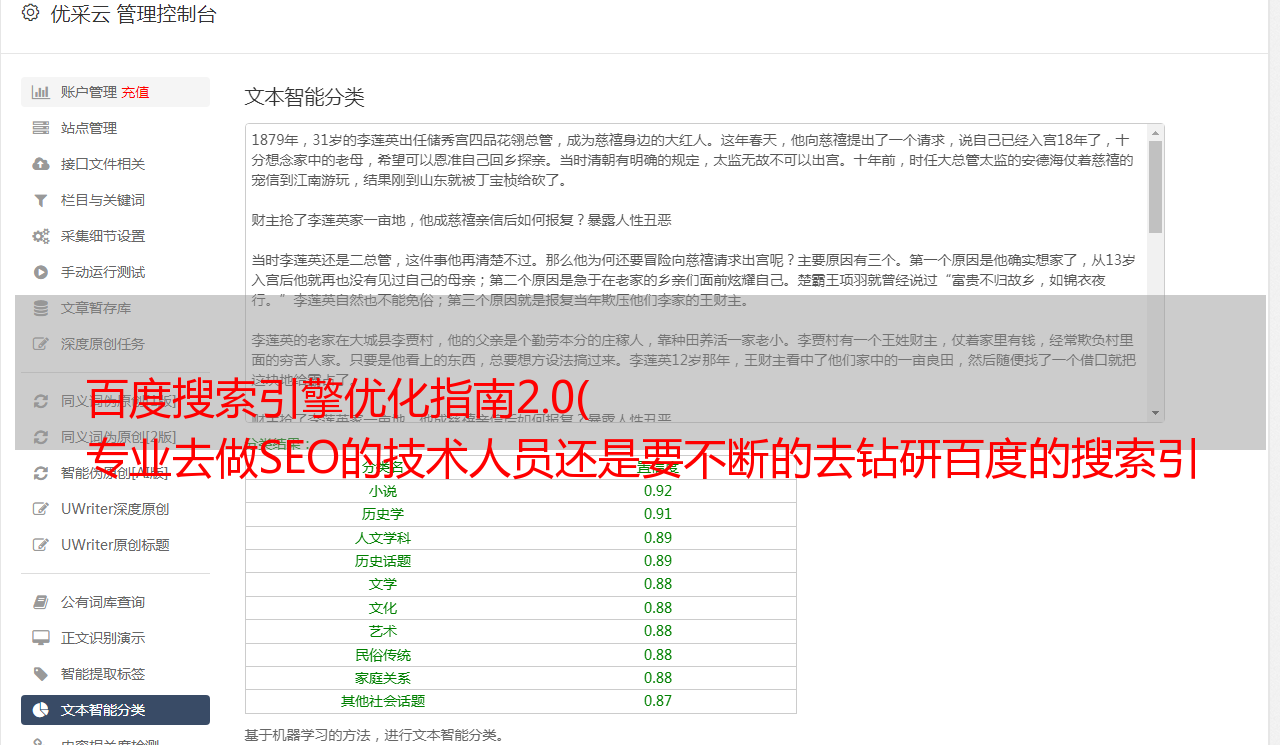The height and width of the screenshot is (745, 1280).
Task: Select UWriter原创标题 in the sidebar
Action: [115, 545]
